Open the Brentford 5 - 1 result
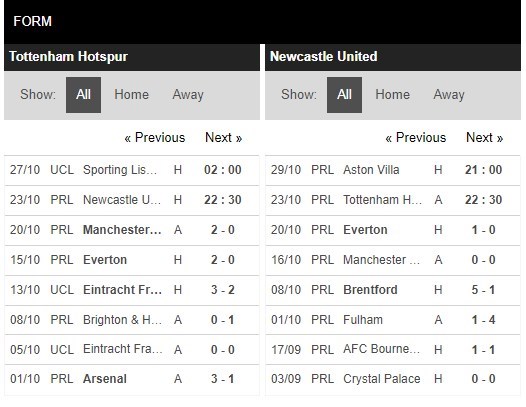The image size is (526, 407). point(392,290)
